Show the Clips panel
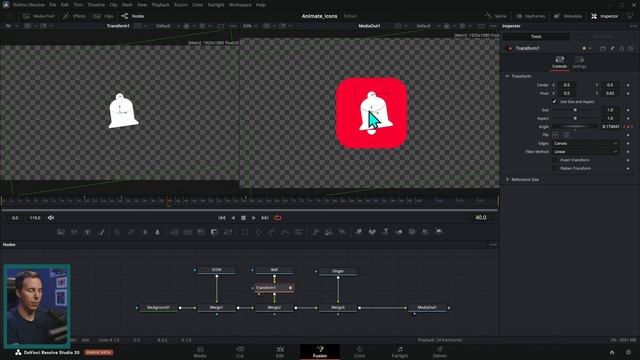Image resolution: width=640 pixels, height=360 pixels. [x=104, y=16]
